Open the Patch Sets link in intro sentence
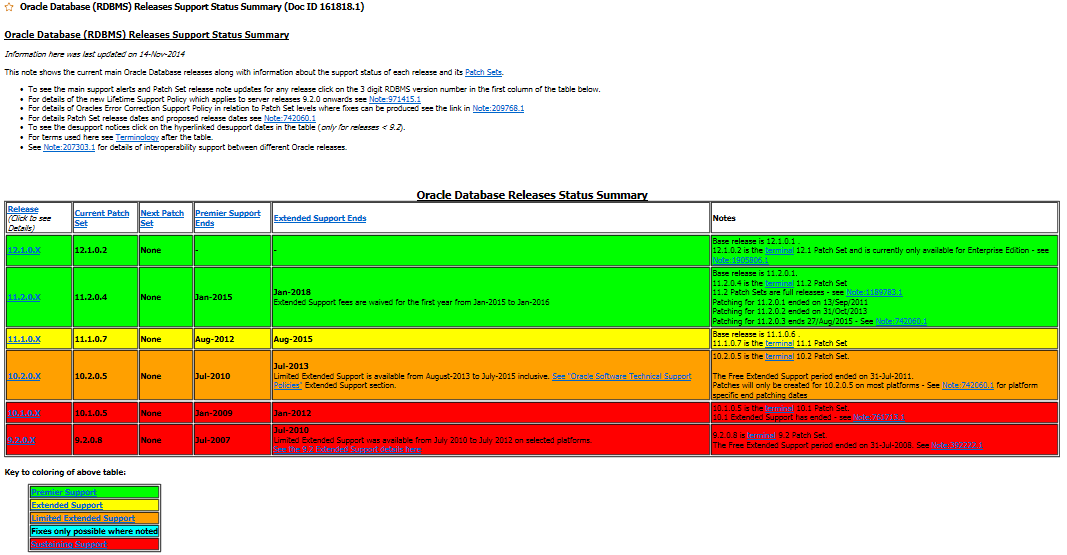This screenshot has height=555, width=1067. [x=483, y=72]
